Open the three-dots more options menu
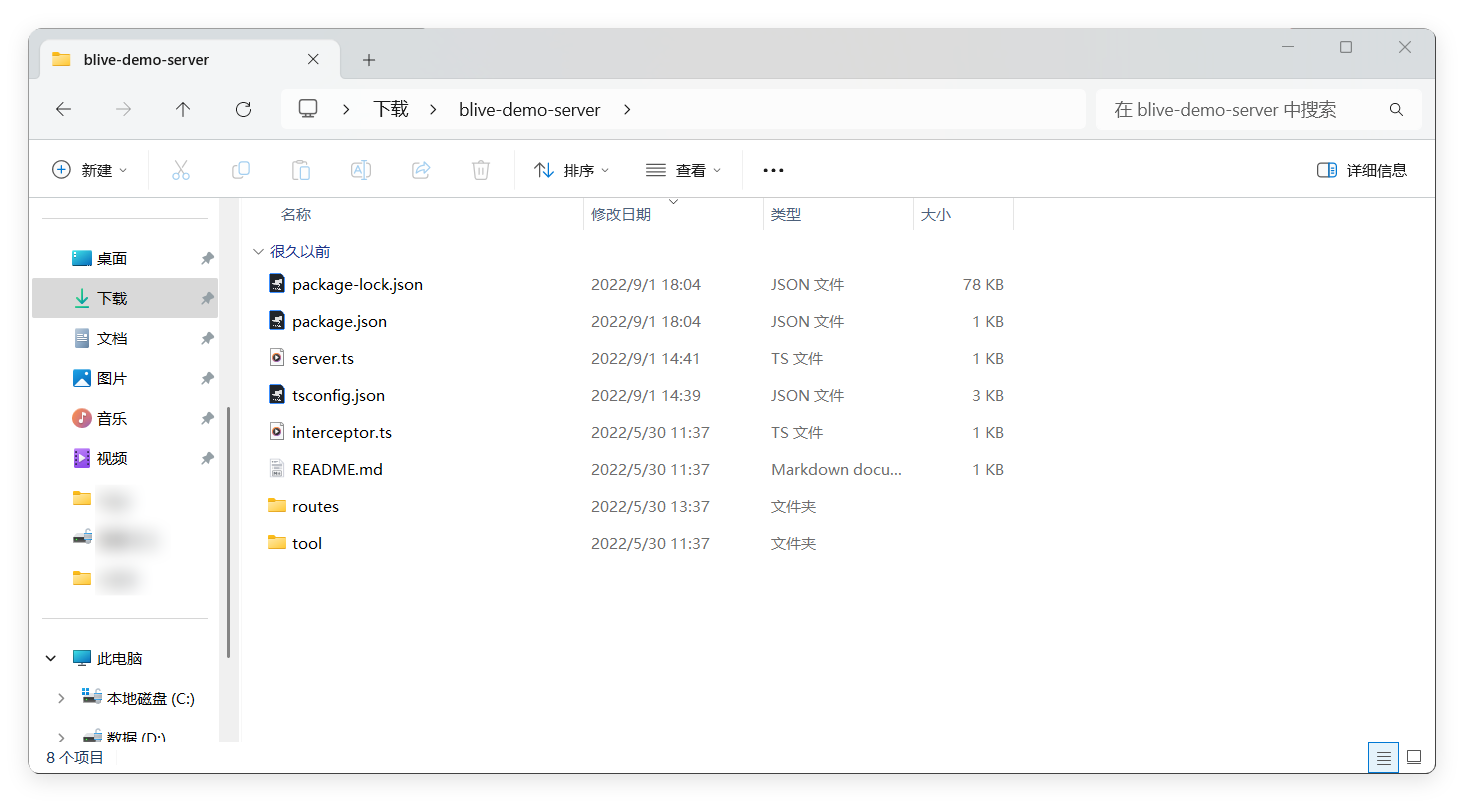The height and width of the screenshot is (802, 1464). [x=773, y=170]
